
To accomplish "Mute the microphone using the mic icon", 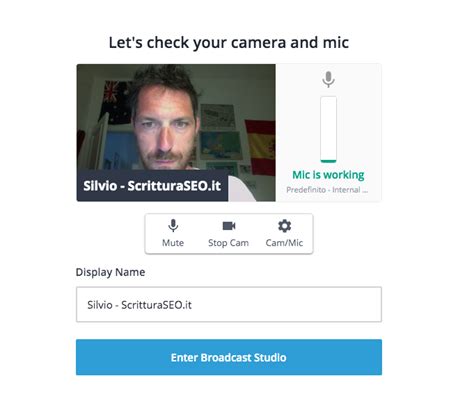I will (173, 226).
